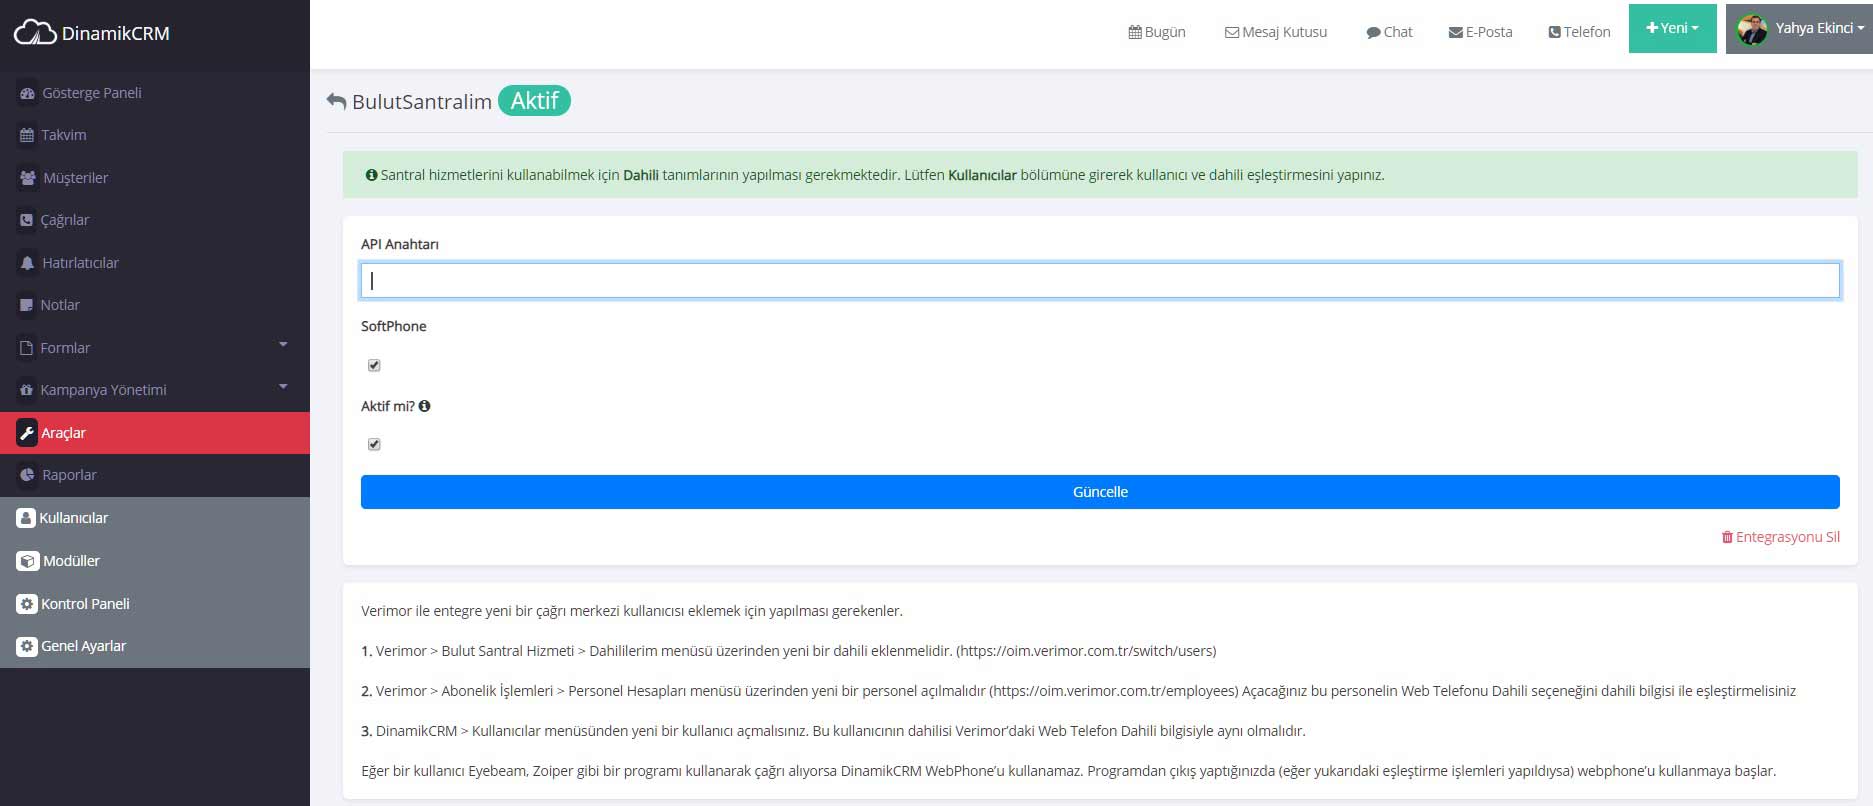Click the Hatırlatıcılar bell icon
The height and width of the screenshot is (806, 1873).
click(x=27, y=263)
